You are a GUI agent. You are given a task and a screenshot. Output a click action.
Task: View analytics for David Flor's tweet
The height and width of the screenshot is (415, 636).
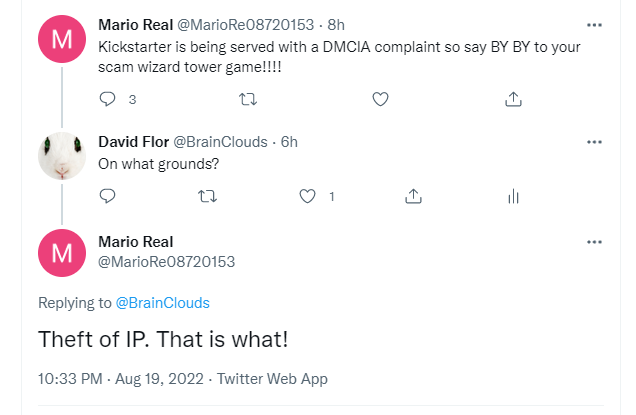[513, 197]
